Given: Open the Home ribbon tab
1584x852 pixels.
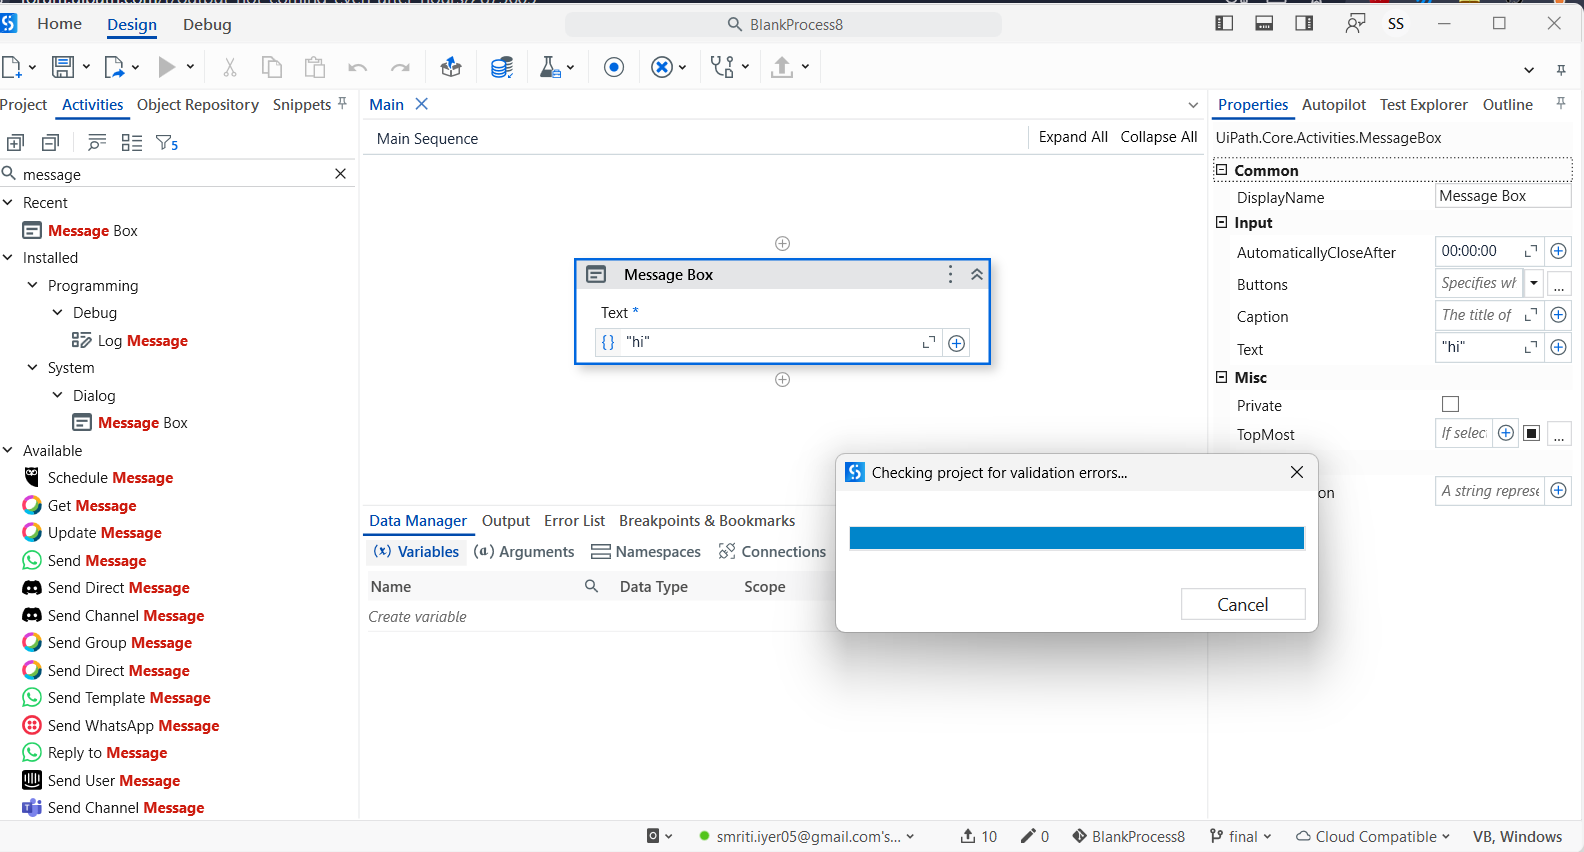Looking at the screenshot, I should (x=59, y=24).
